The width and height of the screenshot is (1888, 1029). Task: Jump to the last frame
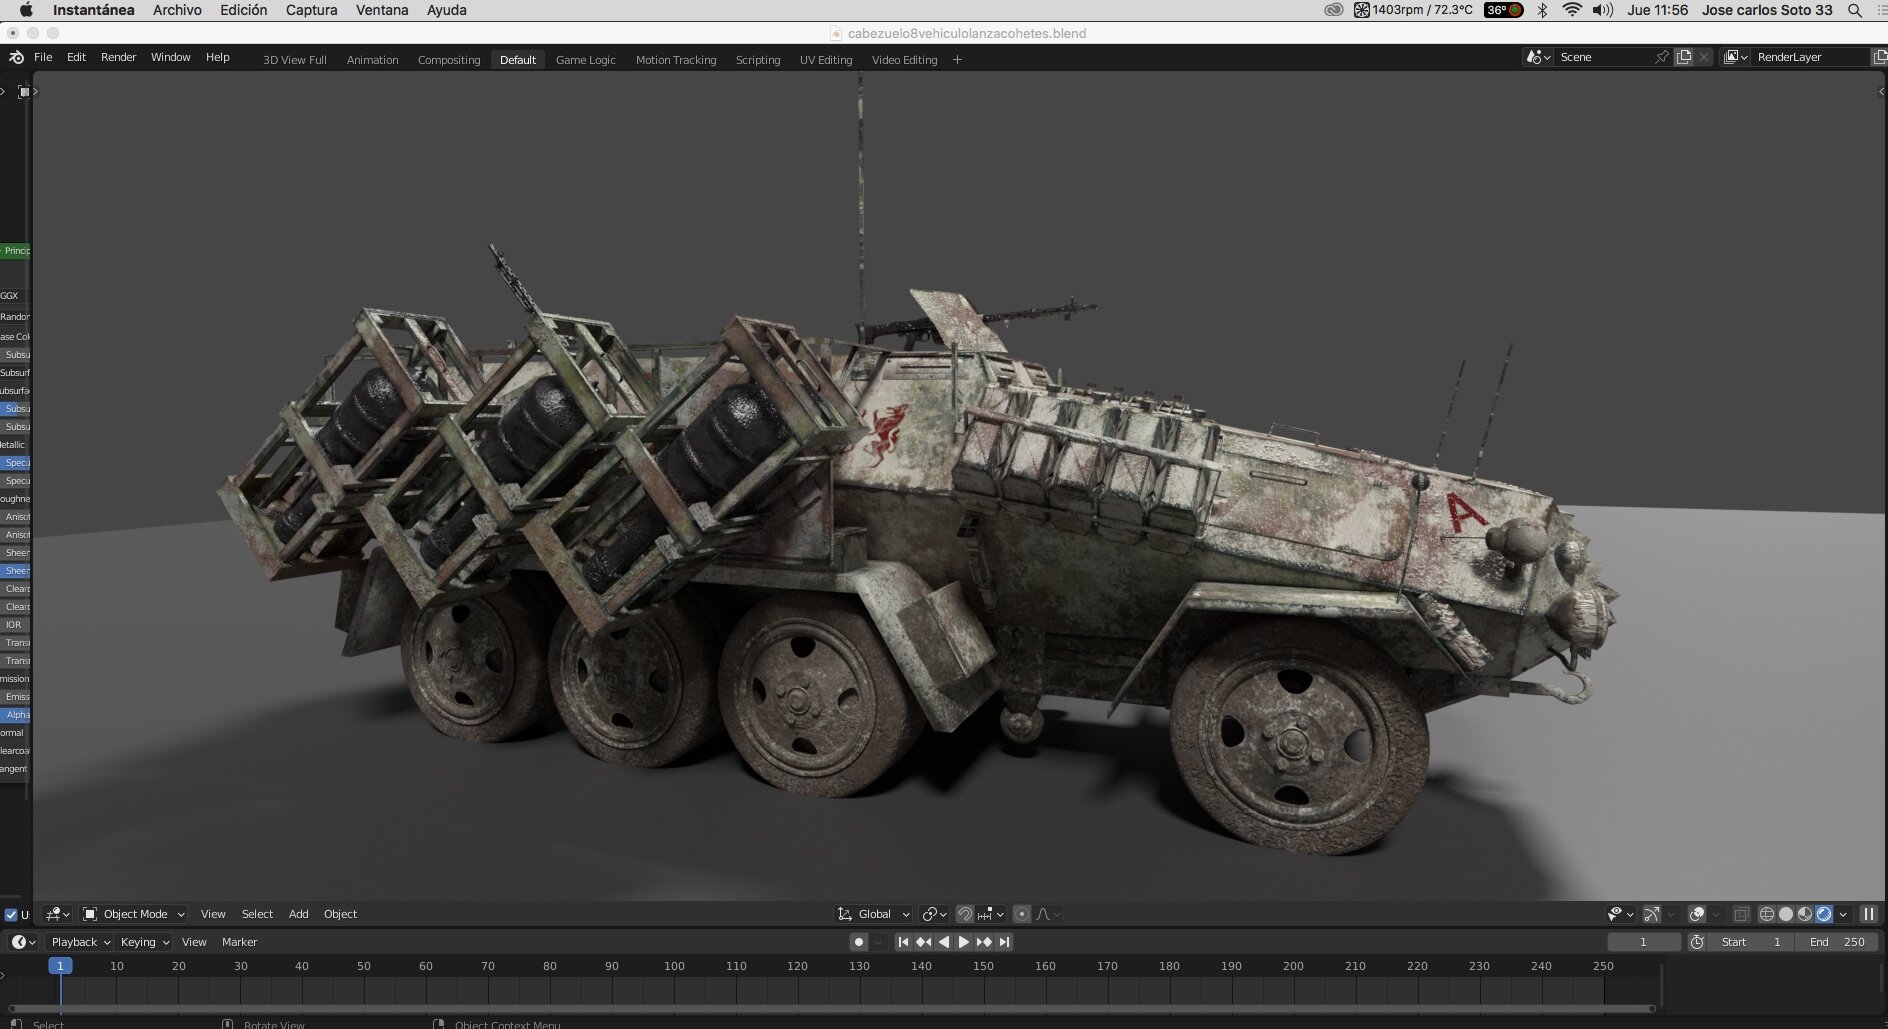(x=1004, y=942)
